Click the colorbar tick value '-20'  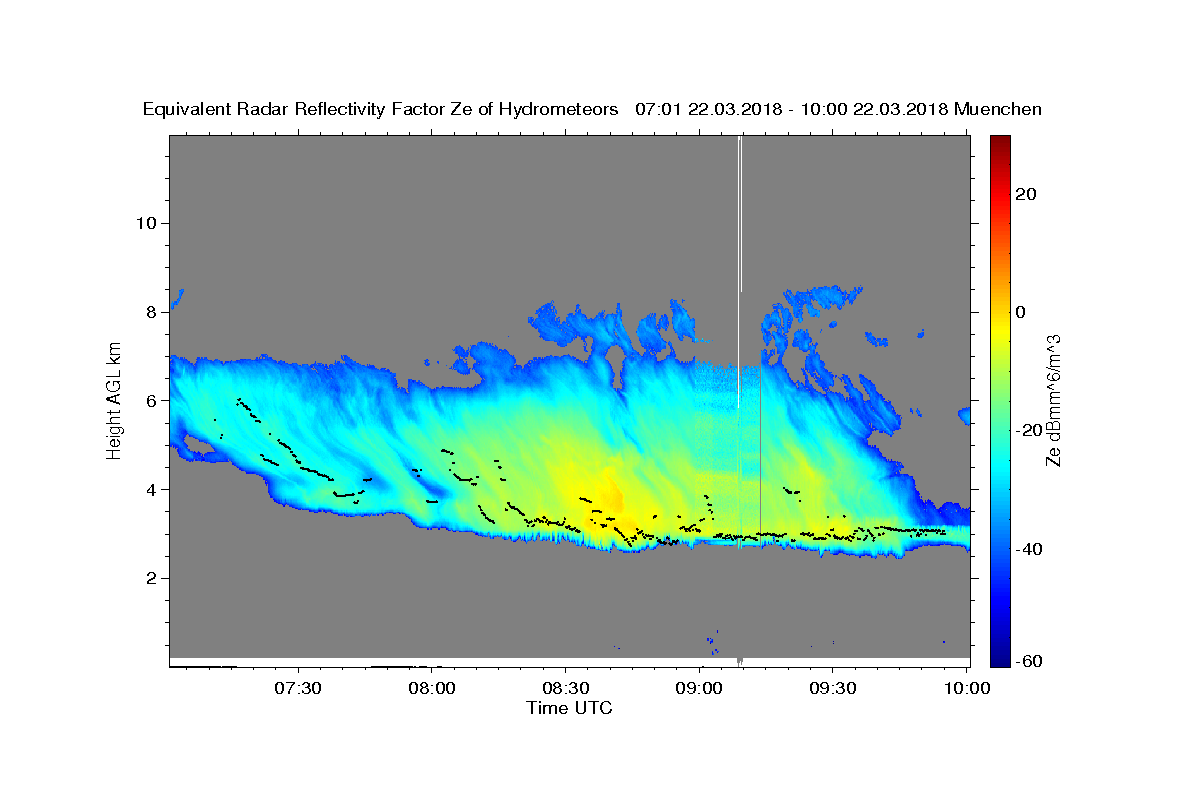tap(1030, 430)
